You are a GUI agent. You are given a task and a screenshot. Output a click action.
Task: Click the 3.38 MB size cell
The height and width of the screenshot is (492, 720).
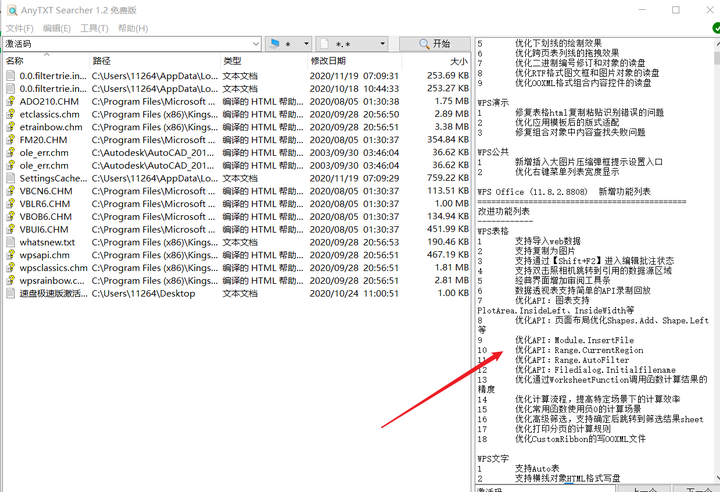click(x=452, y=127)
